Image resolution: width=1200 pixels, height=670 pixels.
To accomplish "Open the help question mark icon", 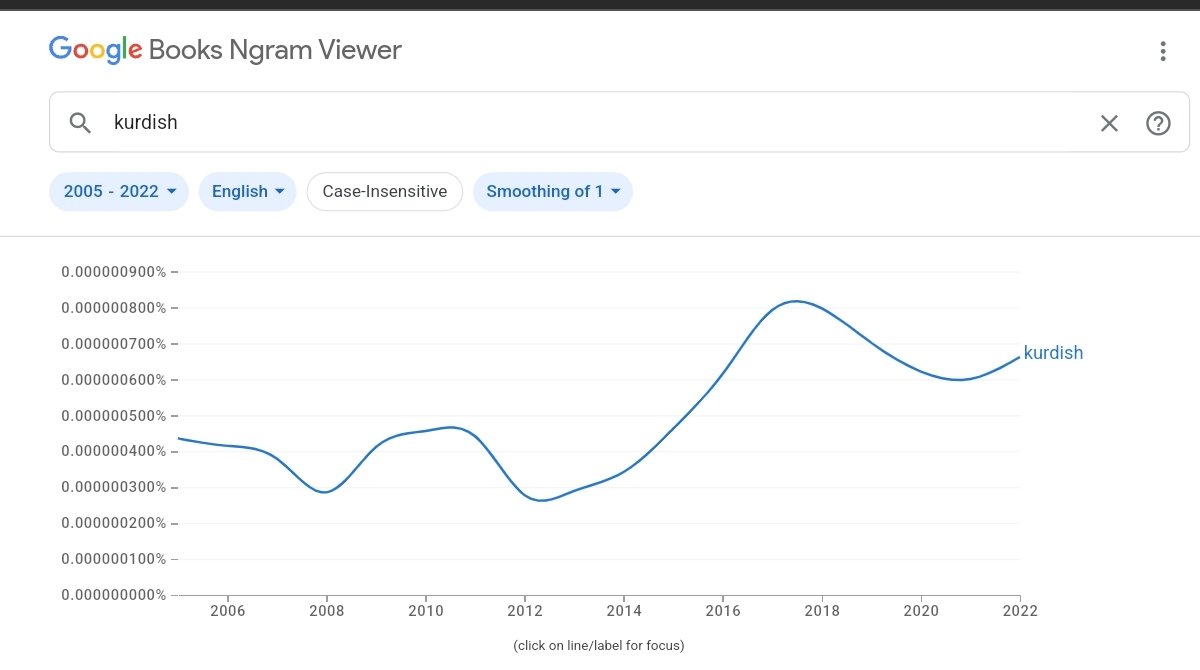I will point(1158,123).
